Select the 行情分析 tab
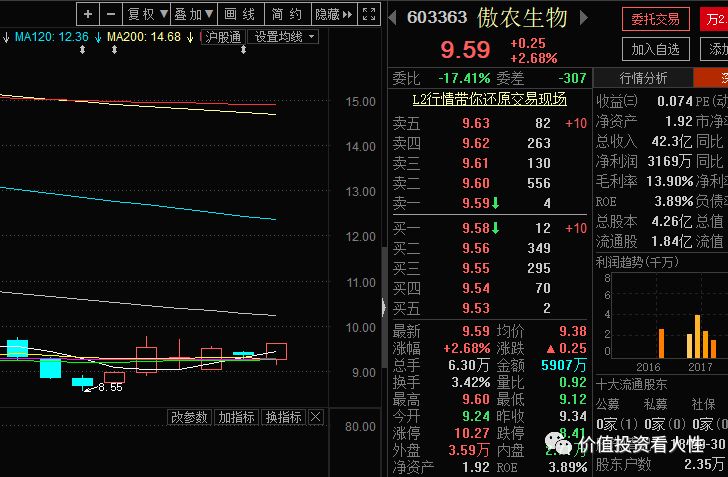Image resolution: width=728 pixels, height=477 pixels. (643, 78)
